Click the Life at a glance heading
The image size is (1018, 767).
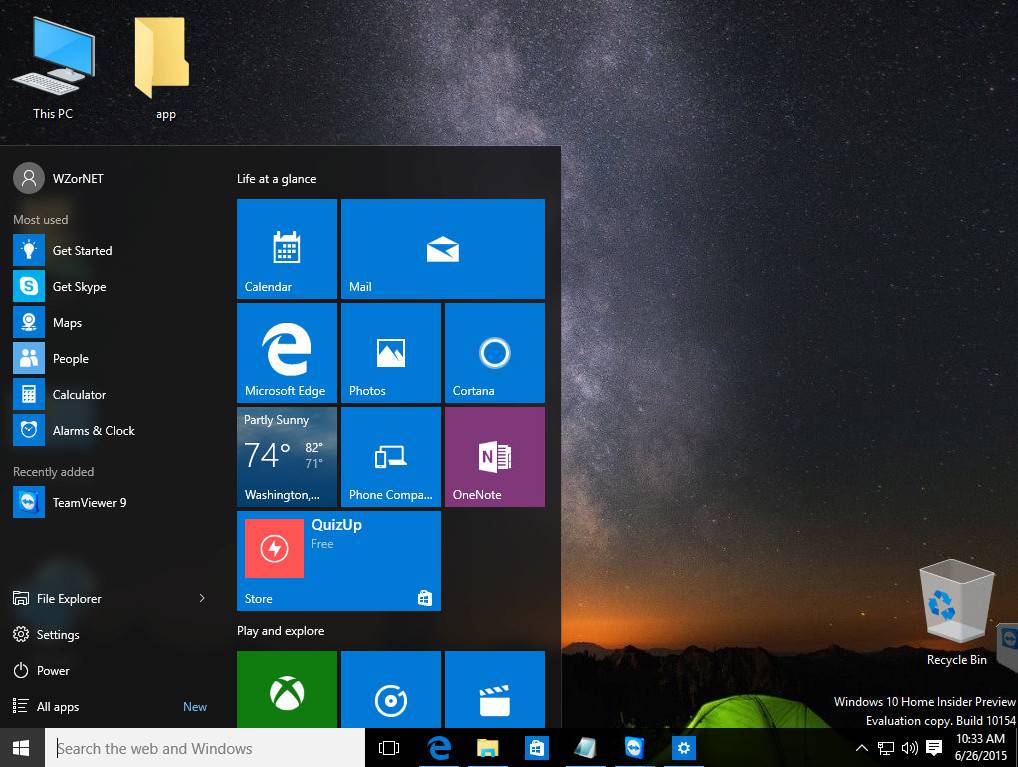[277, 179]
